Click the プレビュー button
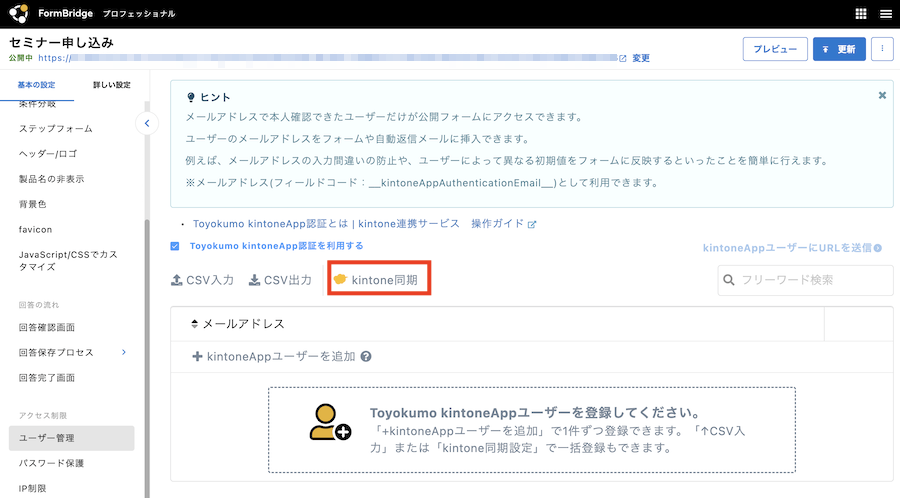900x498 pixels. (774, 49)
